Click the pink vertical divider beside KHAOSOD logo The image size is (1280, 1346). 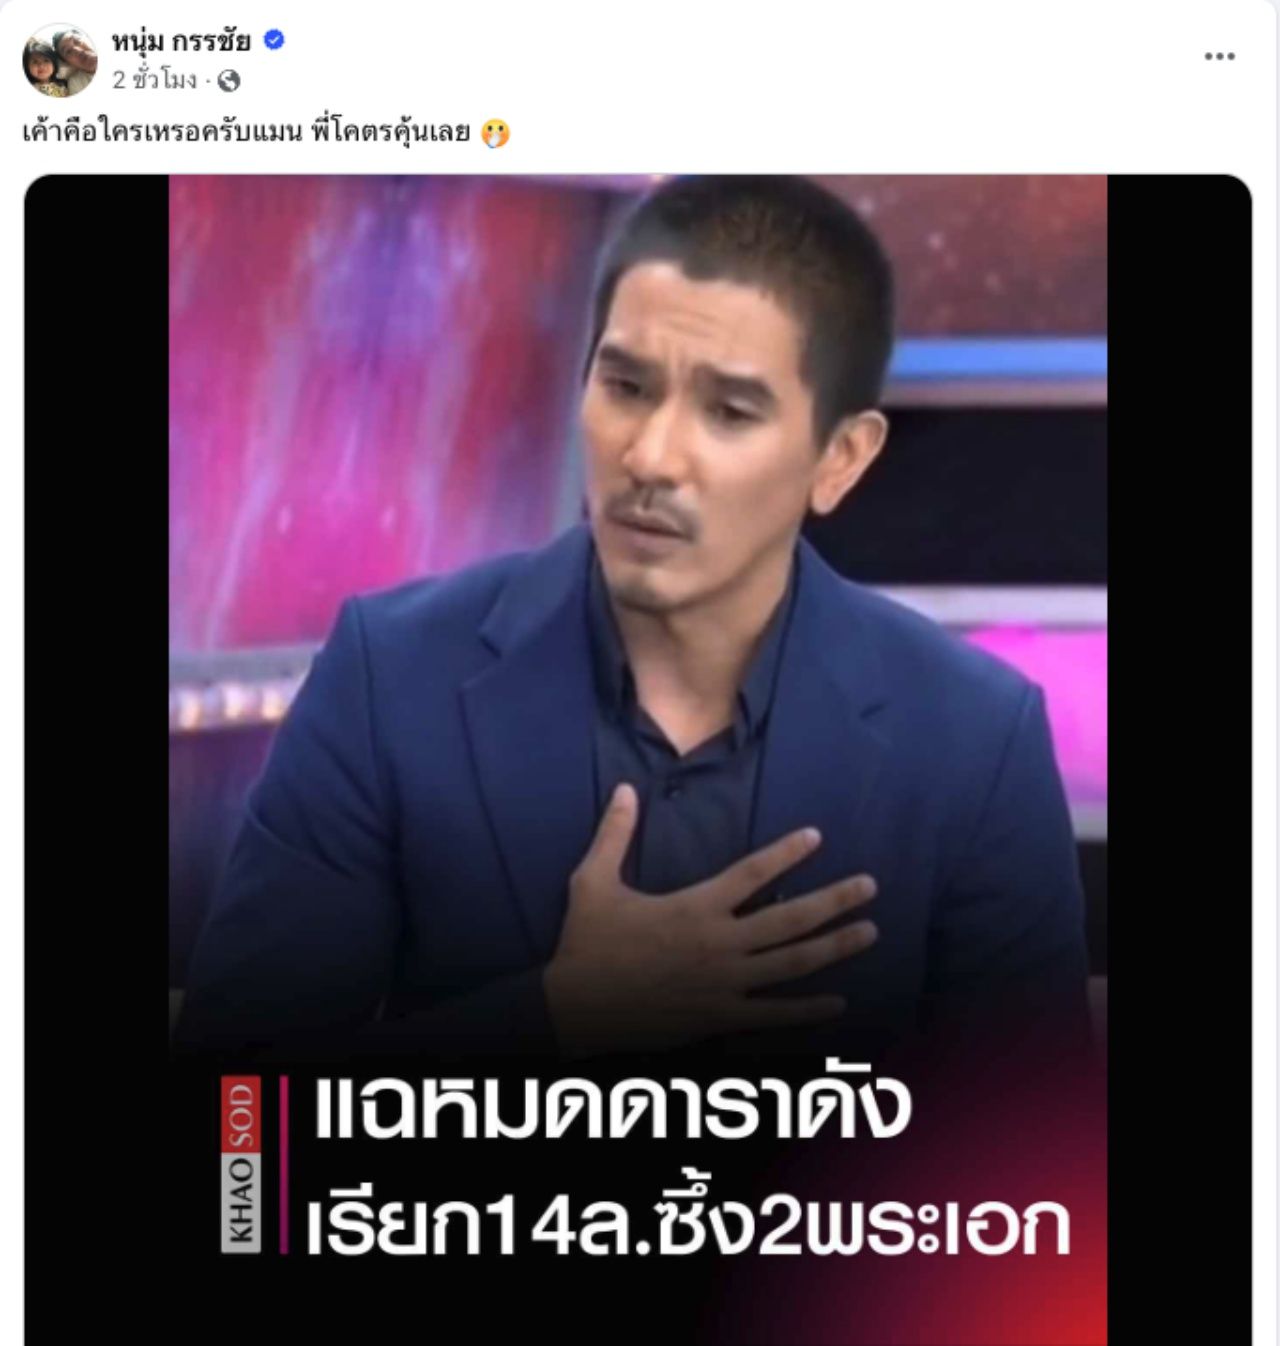click(x=284, y=1165)
